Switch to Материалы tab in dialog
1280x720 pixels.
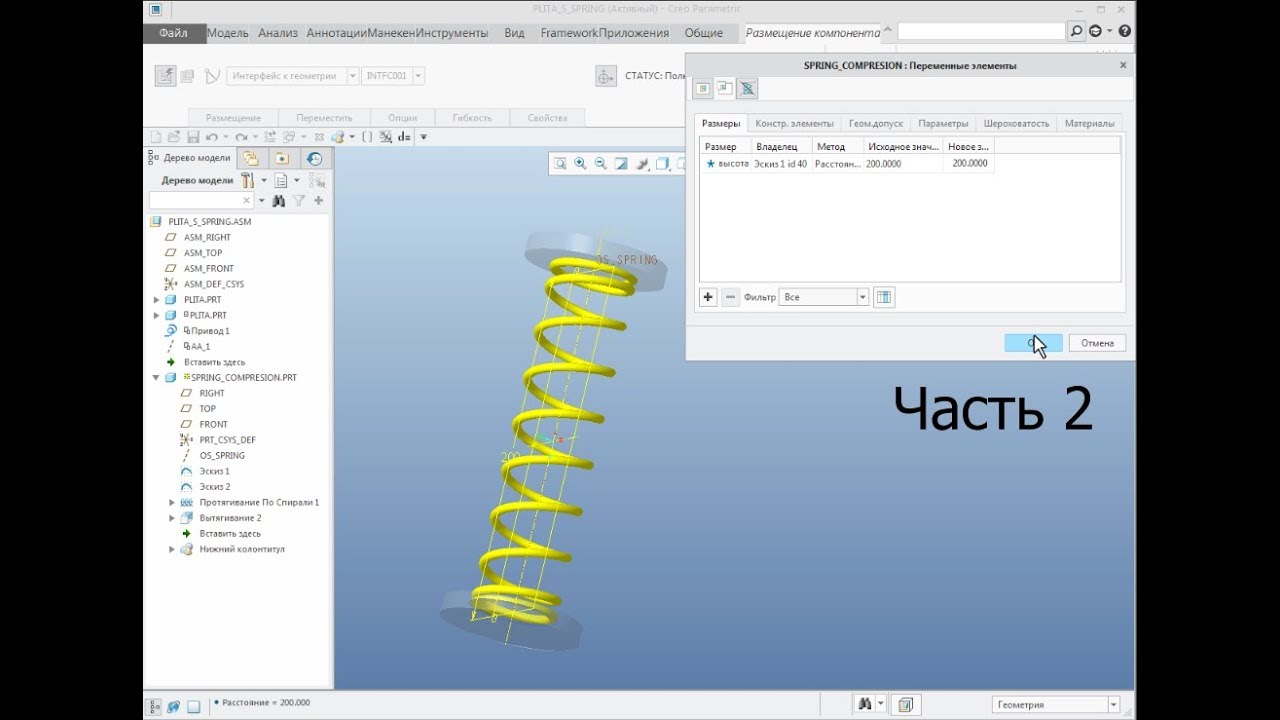coord(1090,123)
